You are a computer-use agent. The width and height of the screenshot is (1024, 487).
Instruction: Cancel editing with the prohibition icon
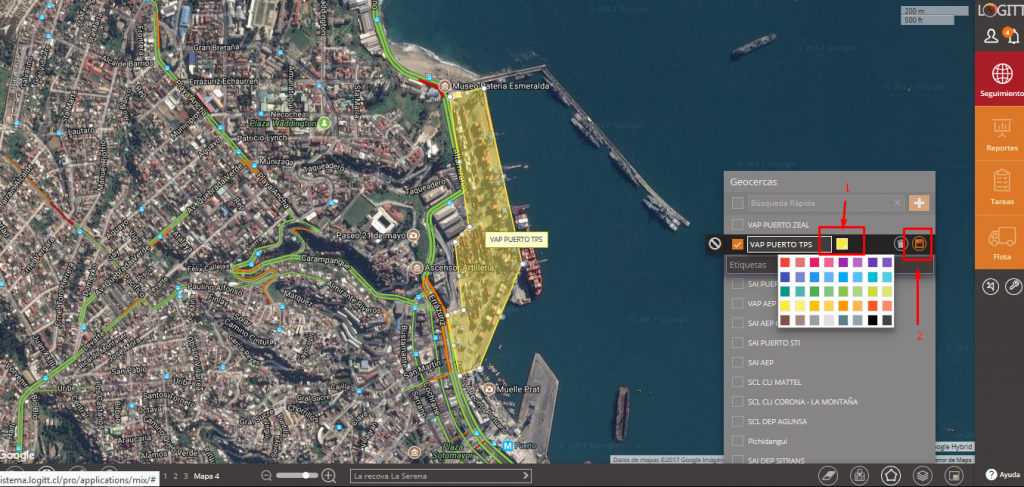coord(715,244)
